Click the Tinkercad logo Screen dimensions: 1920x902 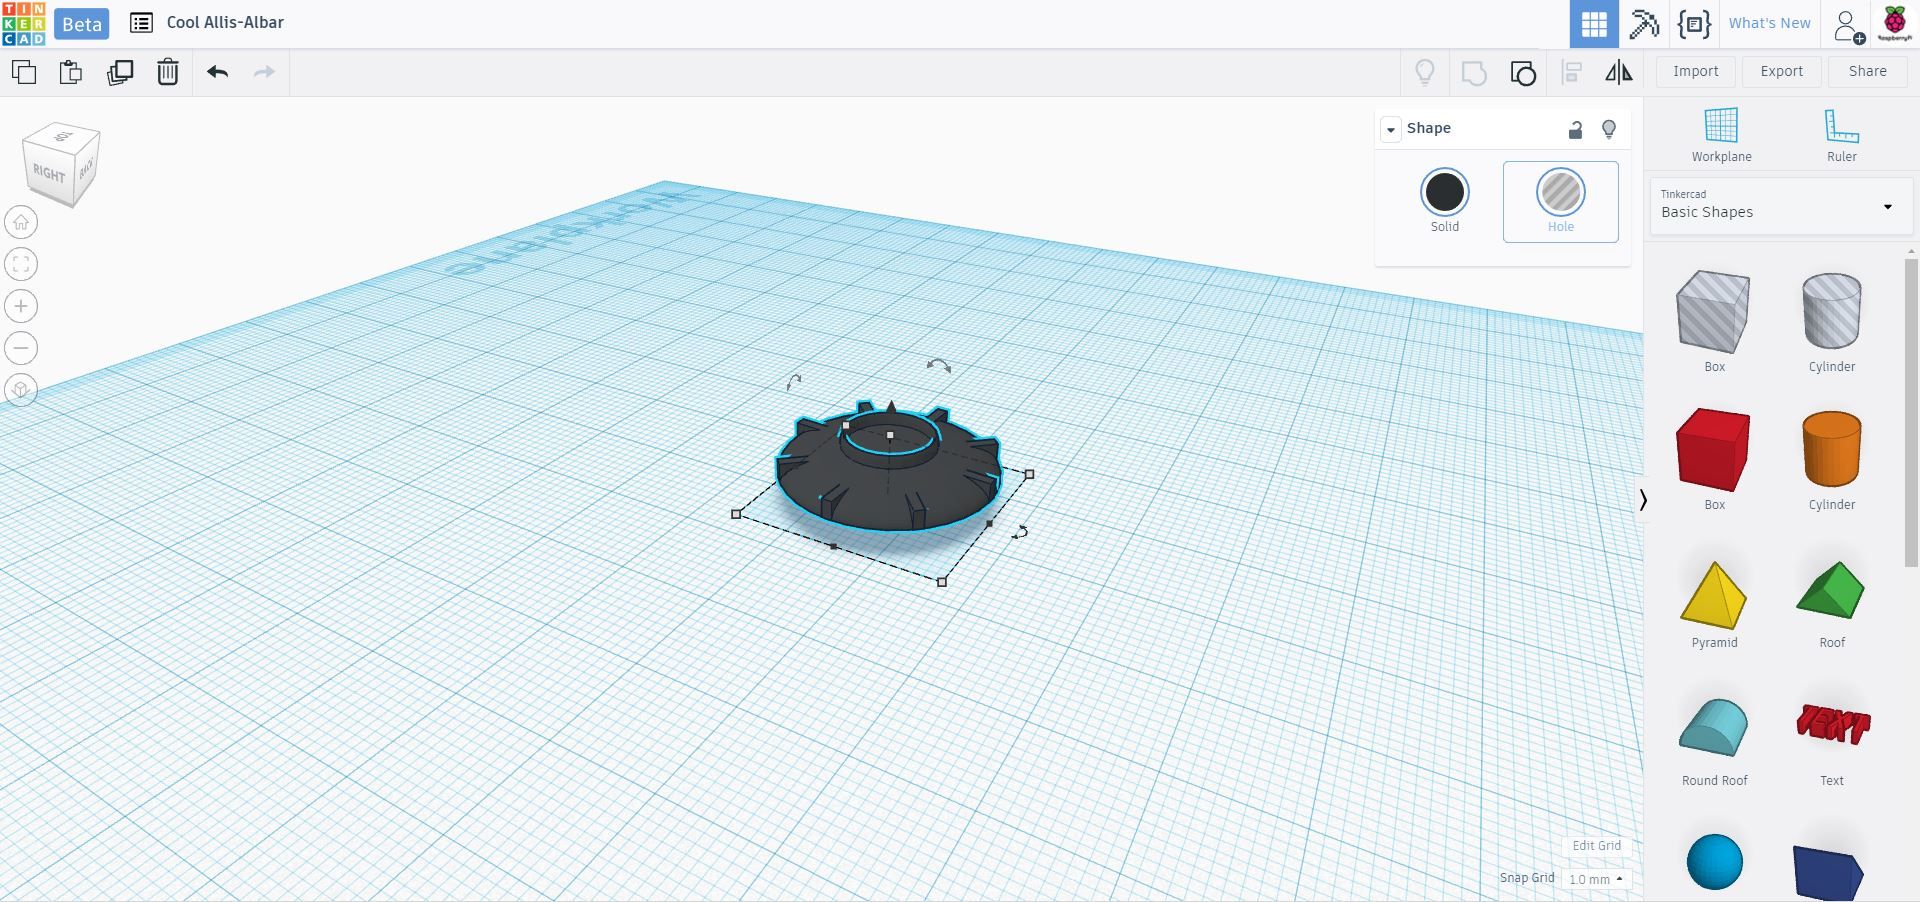click(24, 23)
